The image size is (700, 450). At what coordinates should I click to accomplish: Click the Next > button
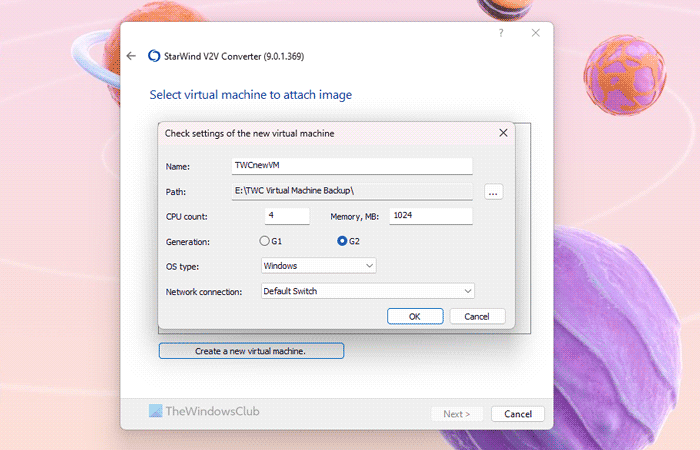[x=457, y=414]
